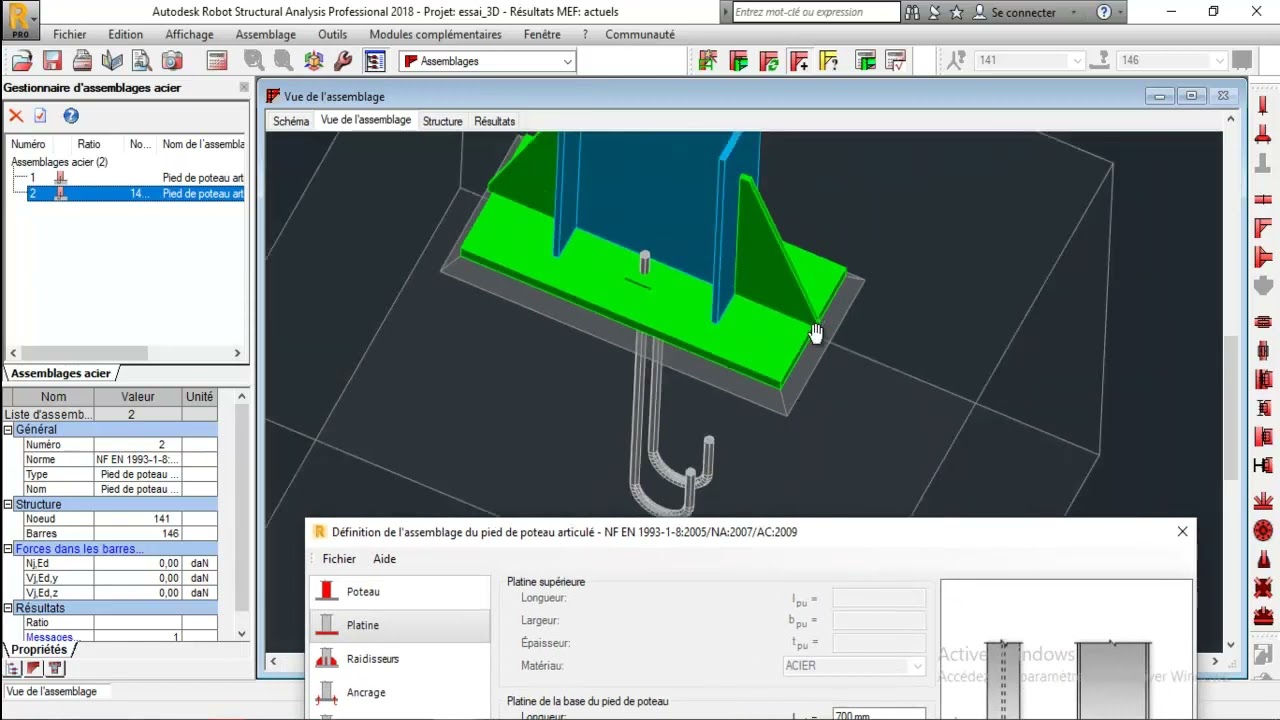The height and width of the screenshot is (720, 1280).
Task: Open the Assemblage menu
Action: [x=266, y=34]
